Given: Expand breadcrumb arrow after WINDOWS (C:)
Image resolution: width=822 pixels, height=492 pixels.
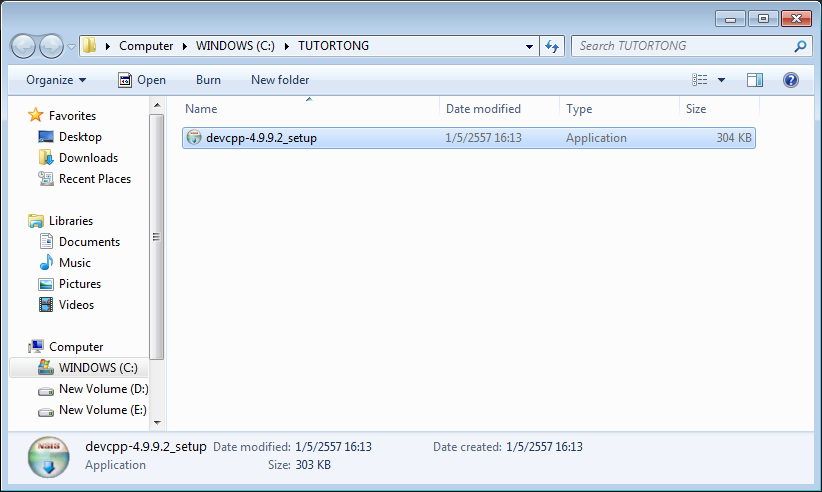Looking at the screenshot, I should 287,46.
